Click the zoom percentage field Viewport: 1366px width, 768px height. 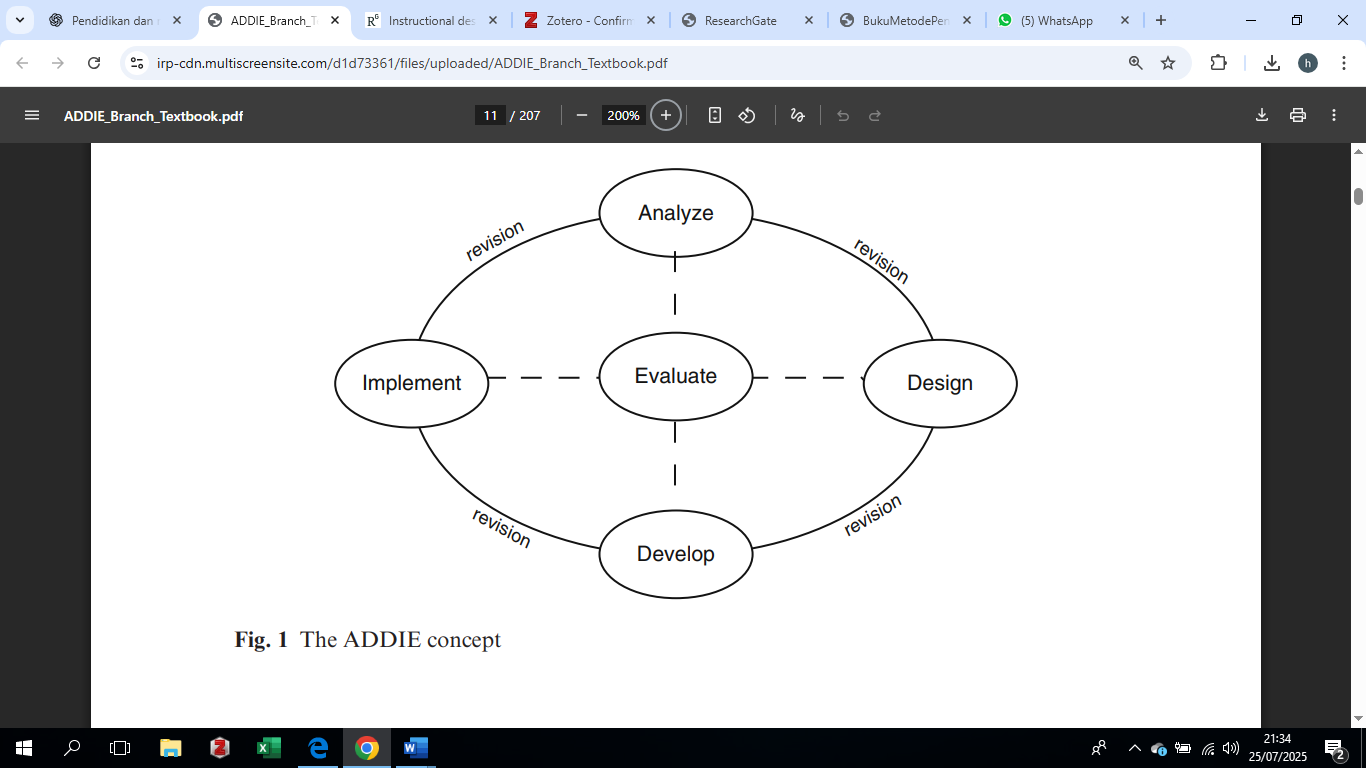[623, 115]
